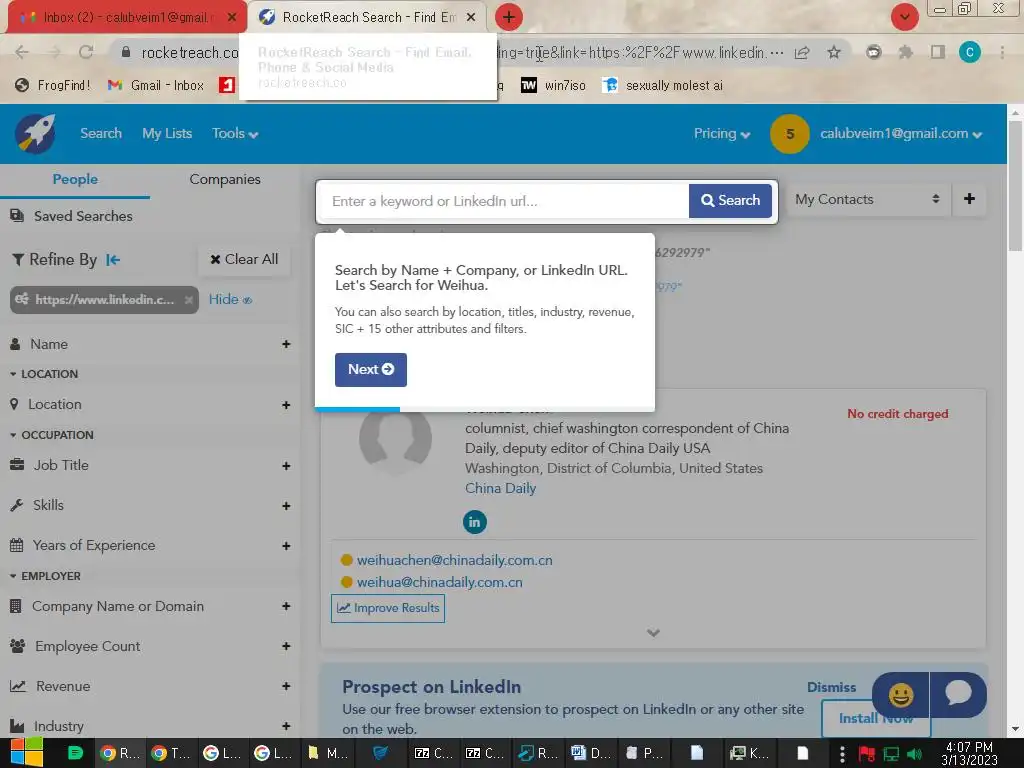
Task: Bookmark this page with star
Action: tap(834, 52)
